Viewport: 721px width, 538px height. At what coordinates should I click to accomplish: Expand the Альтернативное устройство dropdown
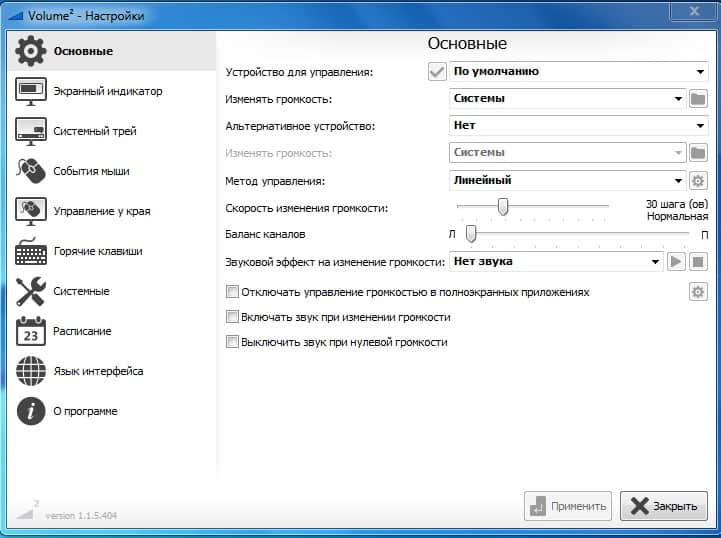click(578, 126)
